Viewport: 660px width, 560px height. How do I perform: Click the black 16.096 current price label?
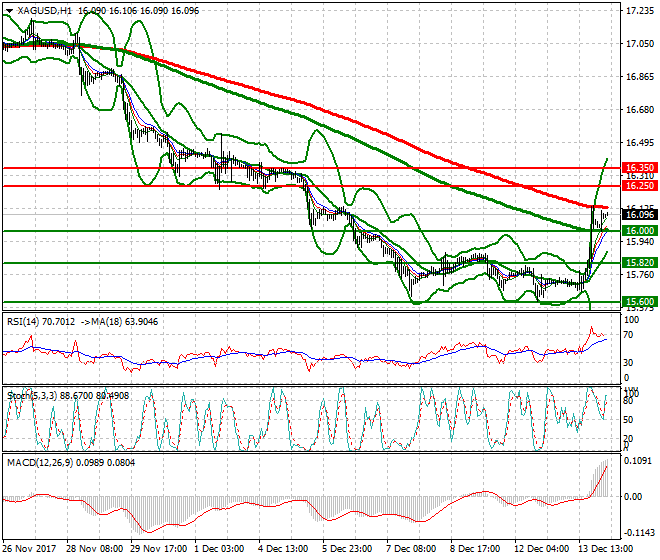[640, 215]
